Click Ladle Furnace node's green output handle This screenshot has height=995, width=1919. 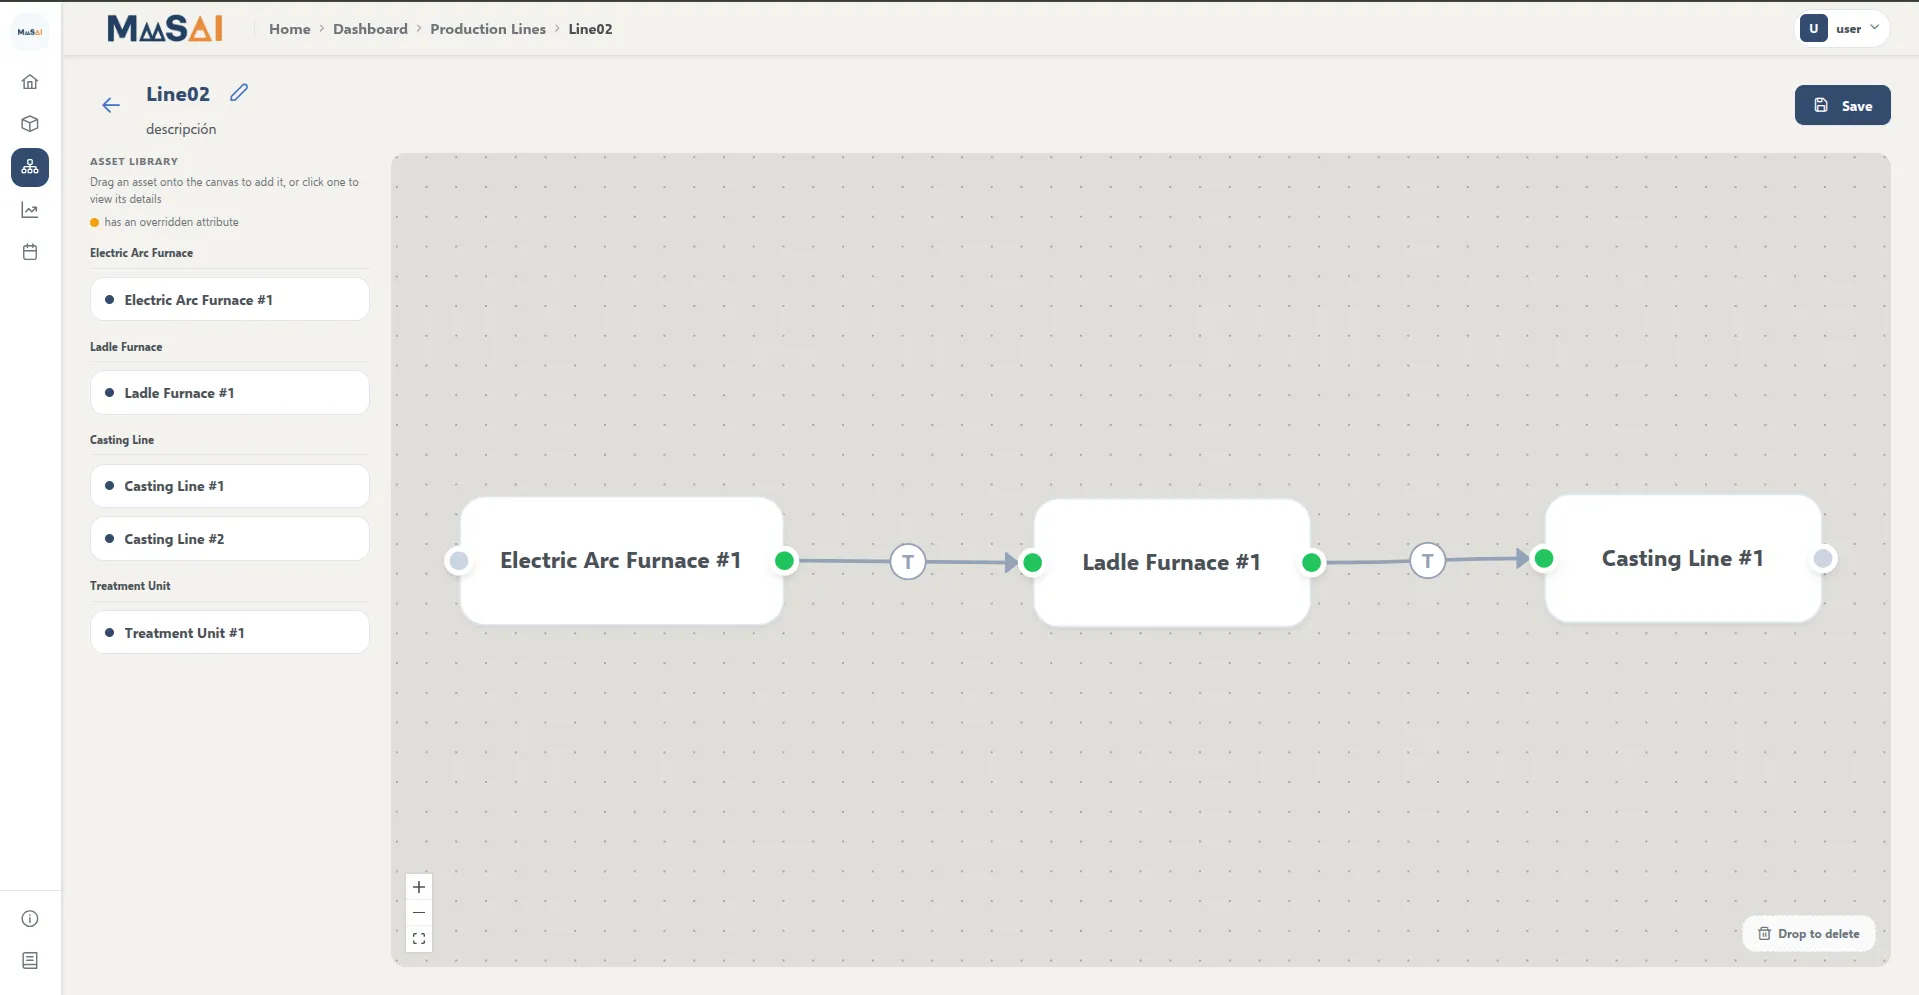[x=1312, y=563]
